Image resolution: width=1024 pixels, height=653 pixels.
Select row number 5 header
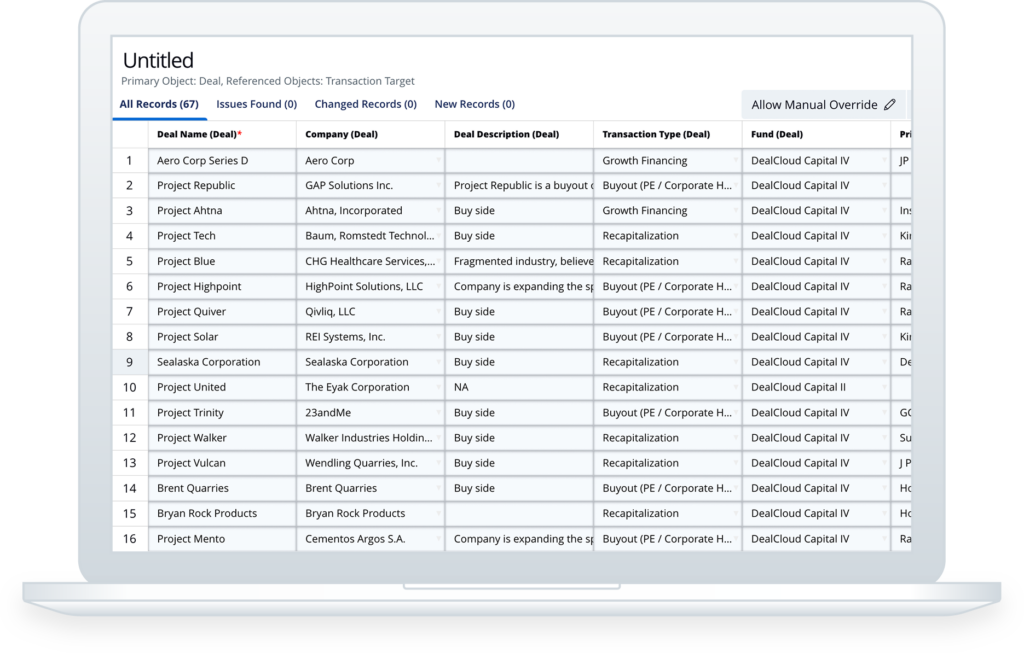(130, 261)
